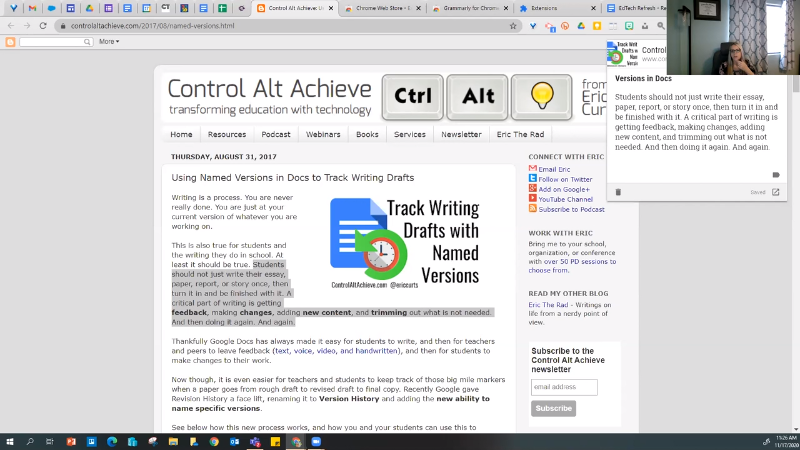Open the Newsletter menu item
Viewport: 800px width, 450px height.
pos(461,134)
